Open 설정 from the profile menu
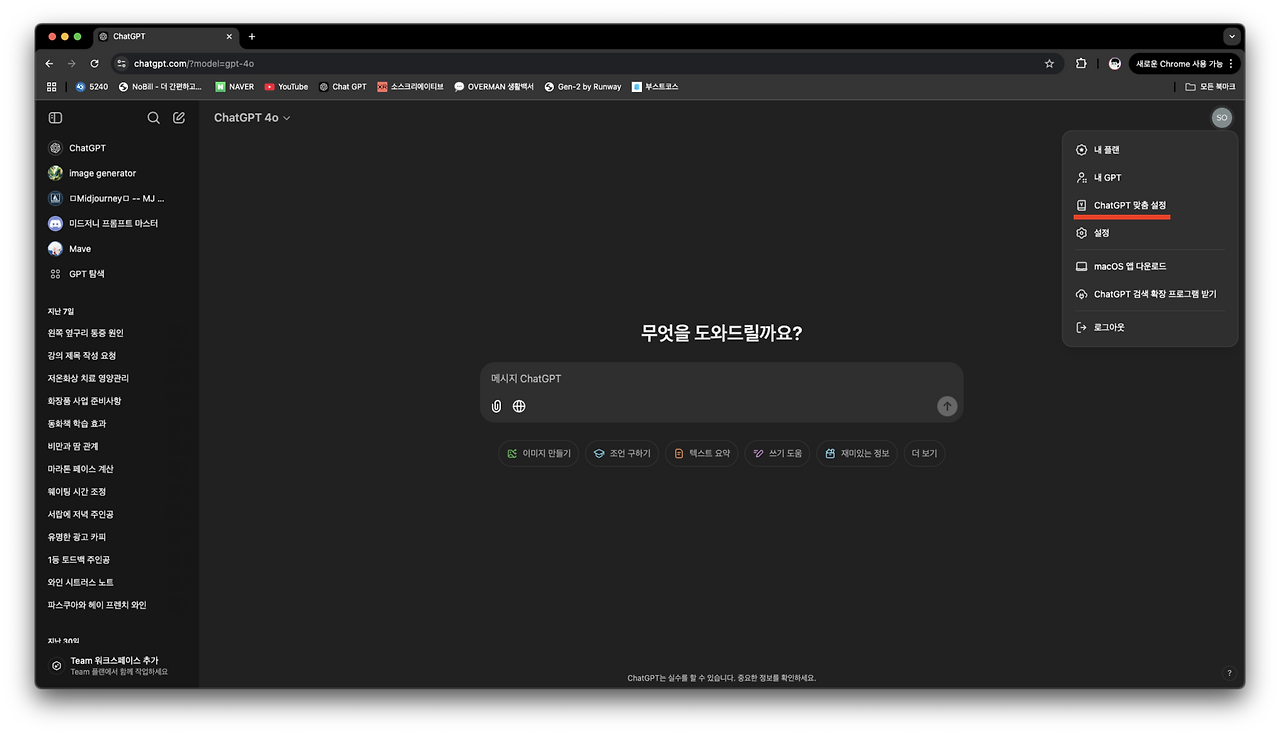The image size is (1280, 735). coord(1150,233)
